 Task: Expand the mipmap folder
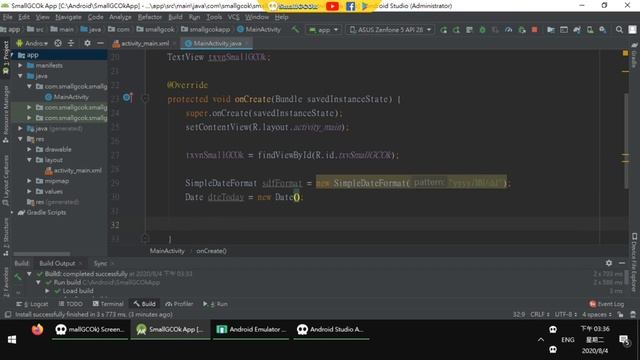click(x=29, y=181)
